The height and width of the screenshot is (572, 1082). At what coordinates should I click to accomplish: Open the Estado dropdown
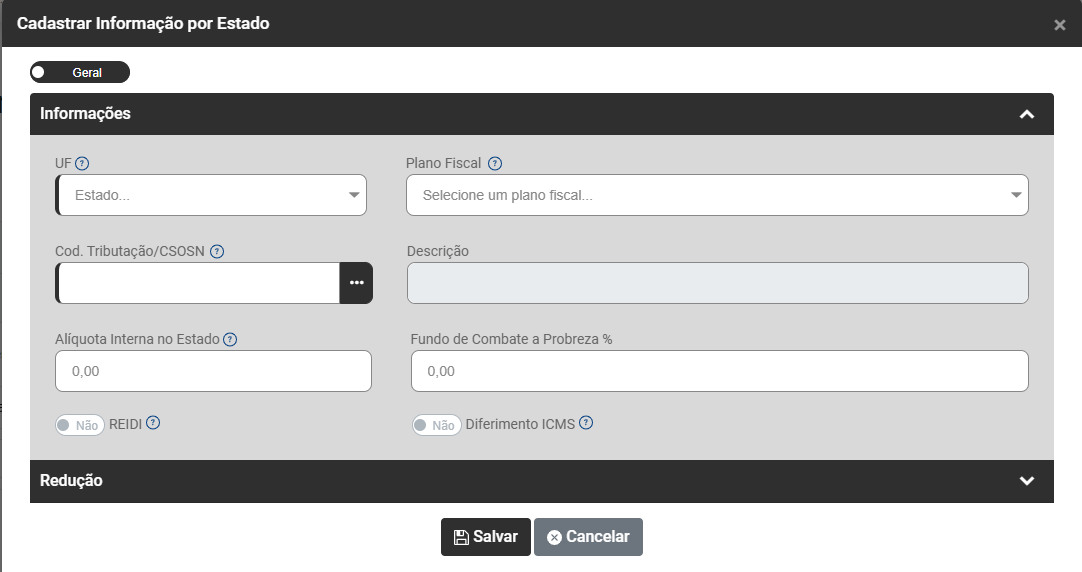pyautogui.click(x=212, y=195)
